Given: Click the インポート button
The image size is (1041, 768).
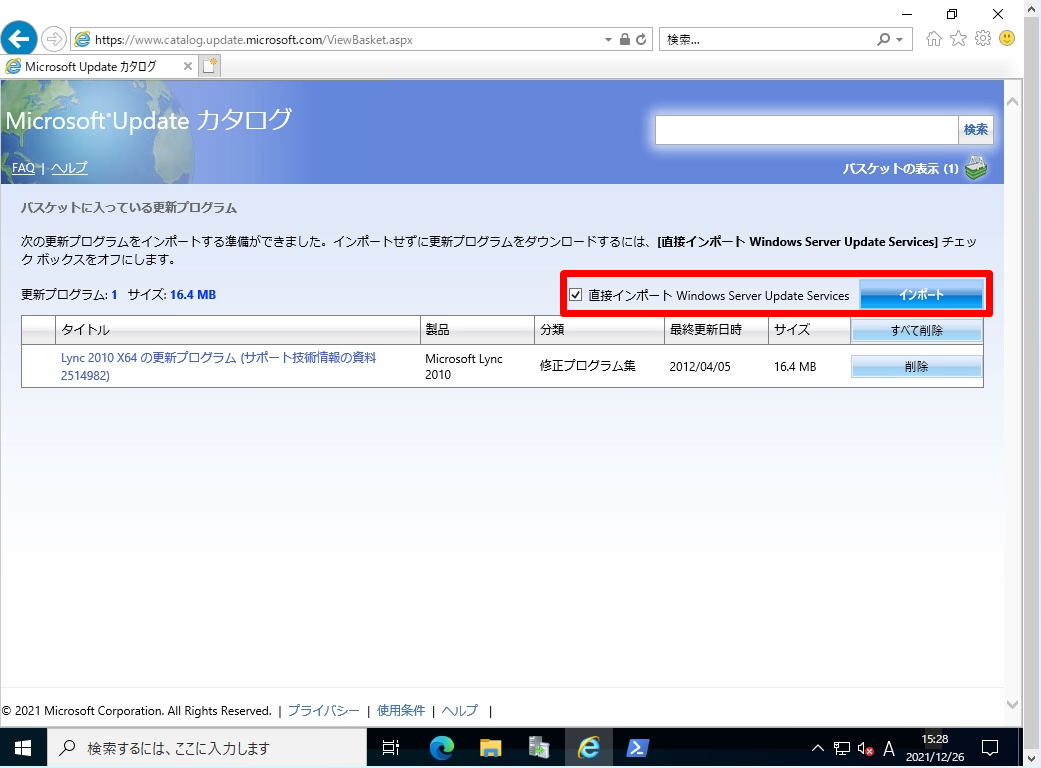Looking at the screenshot, I should point(921,294).
